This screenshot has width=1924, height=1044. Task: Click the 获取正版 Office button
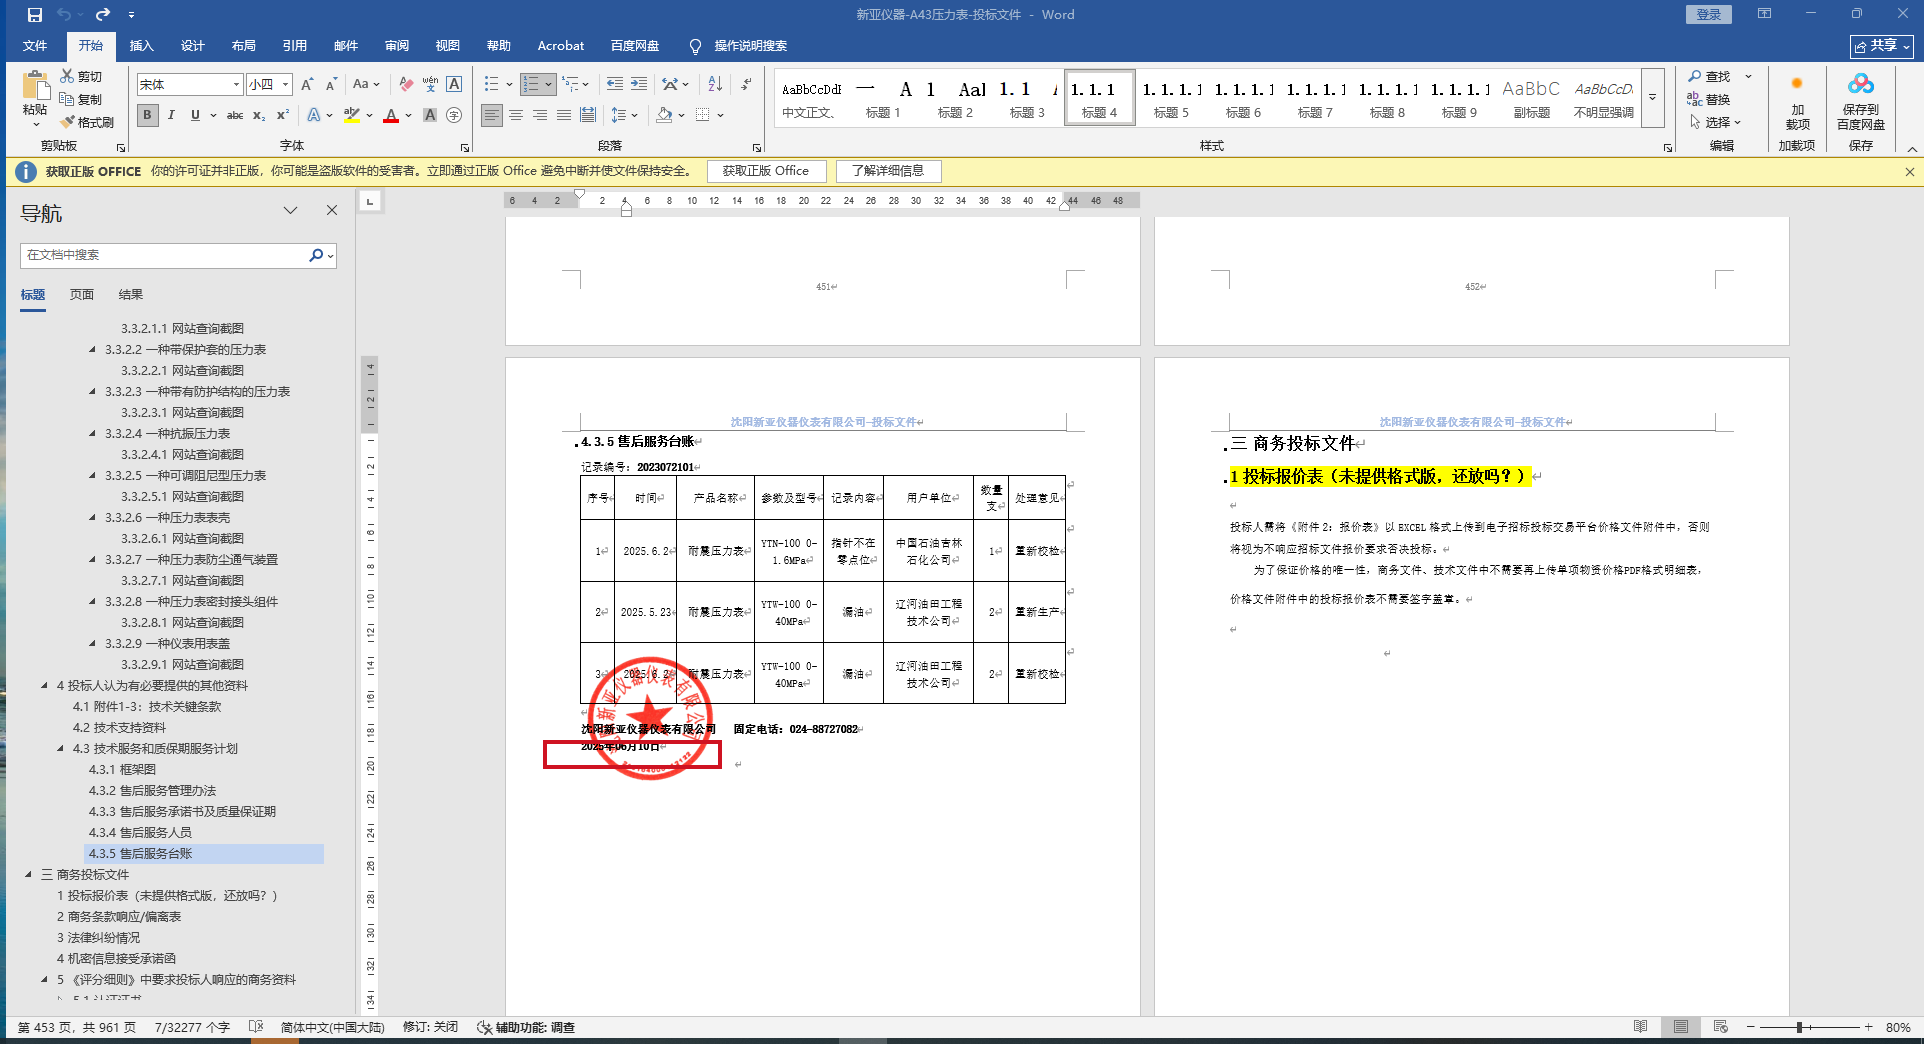click(x=766, y=171)
